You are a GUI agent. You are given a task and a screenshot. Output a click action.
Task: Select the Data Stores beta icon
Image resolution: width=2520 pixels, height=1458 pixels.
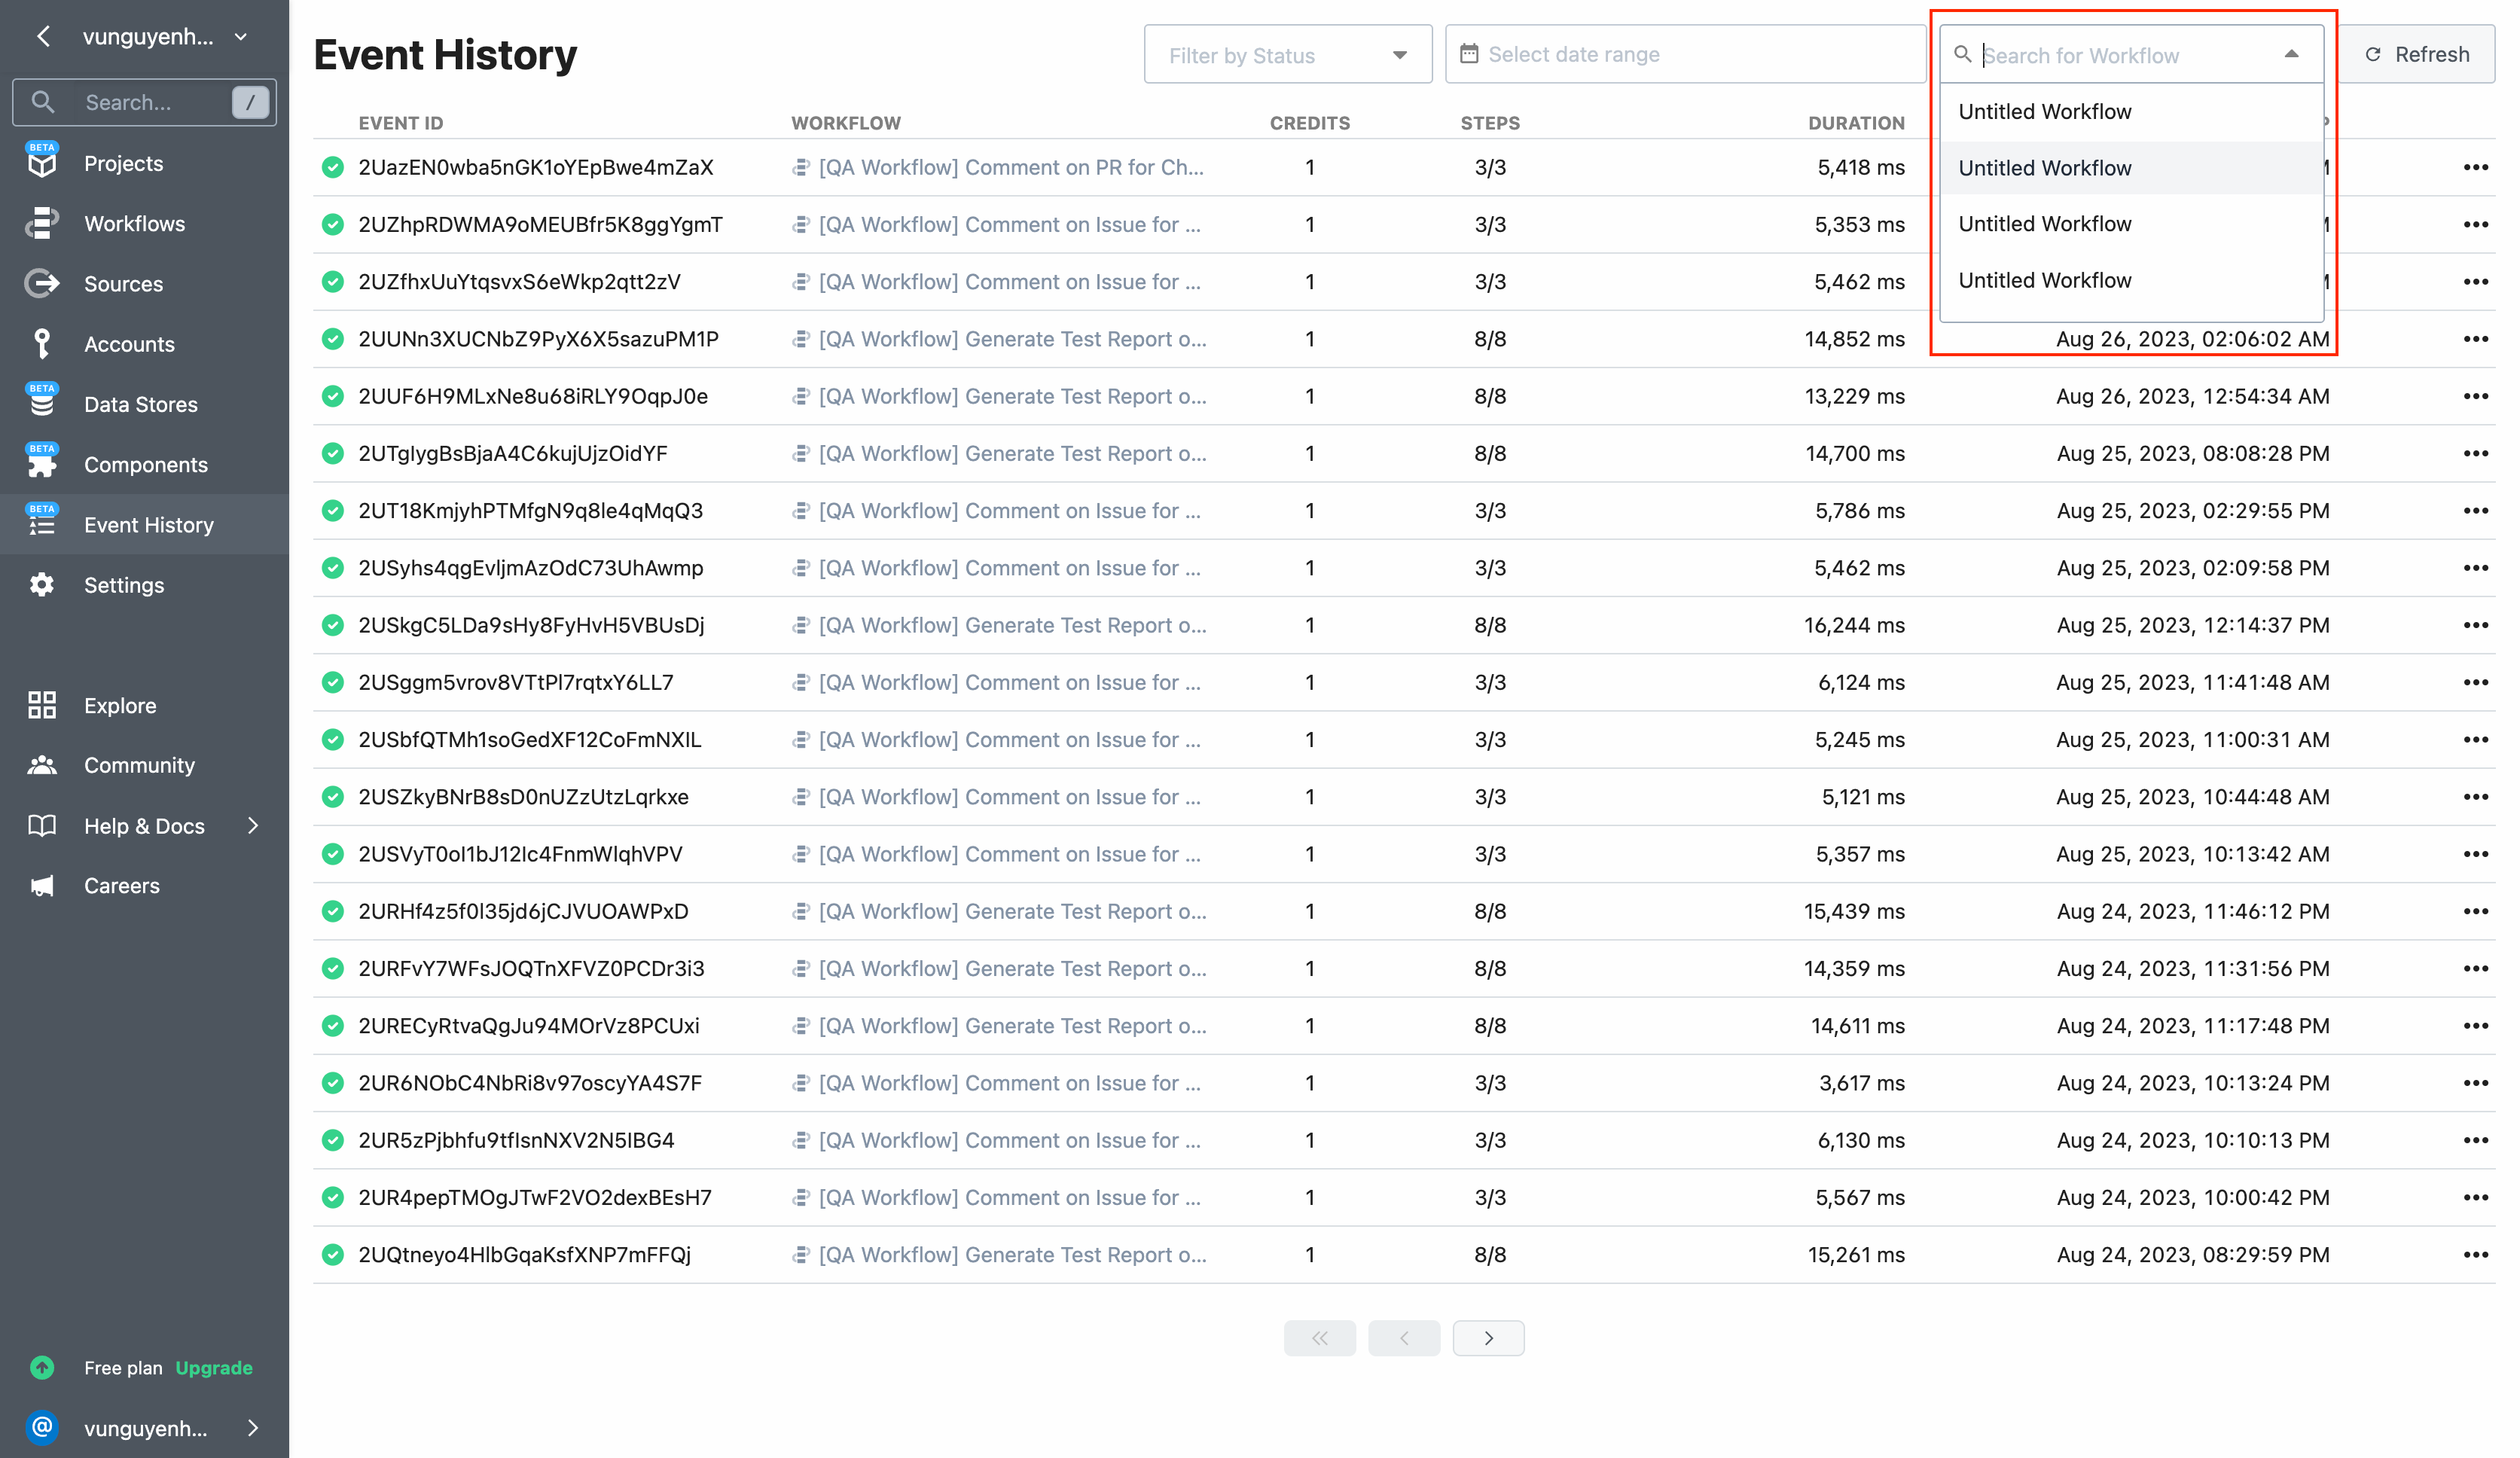pos(41,403)
